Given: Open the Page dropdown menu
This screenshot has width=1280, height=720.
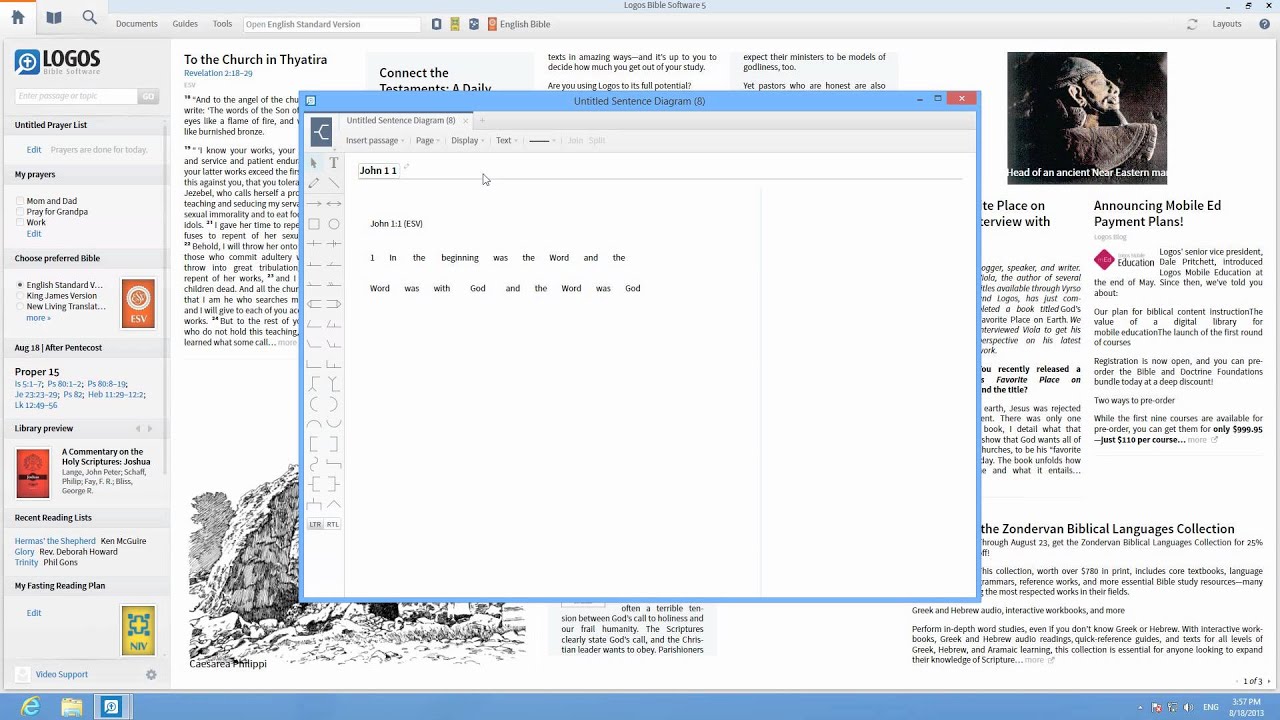Looking at the screenshot, I should tap(428, 141).
